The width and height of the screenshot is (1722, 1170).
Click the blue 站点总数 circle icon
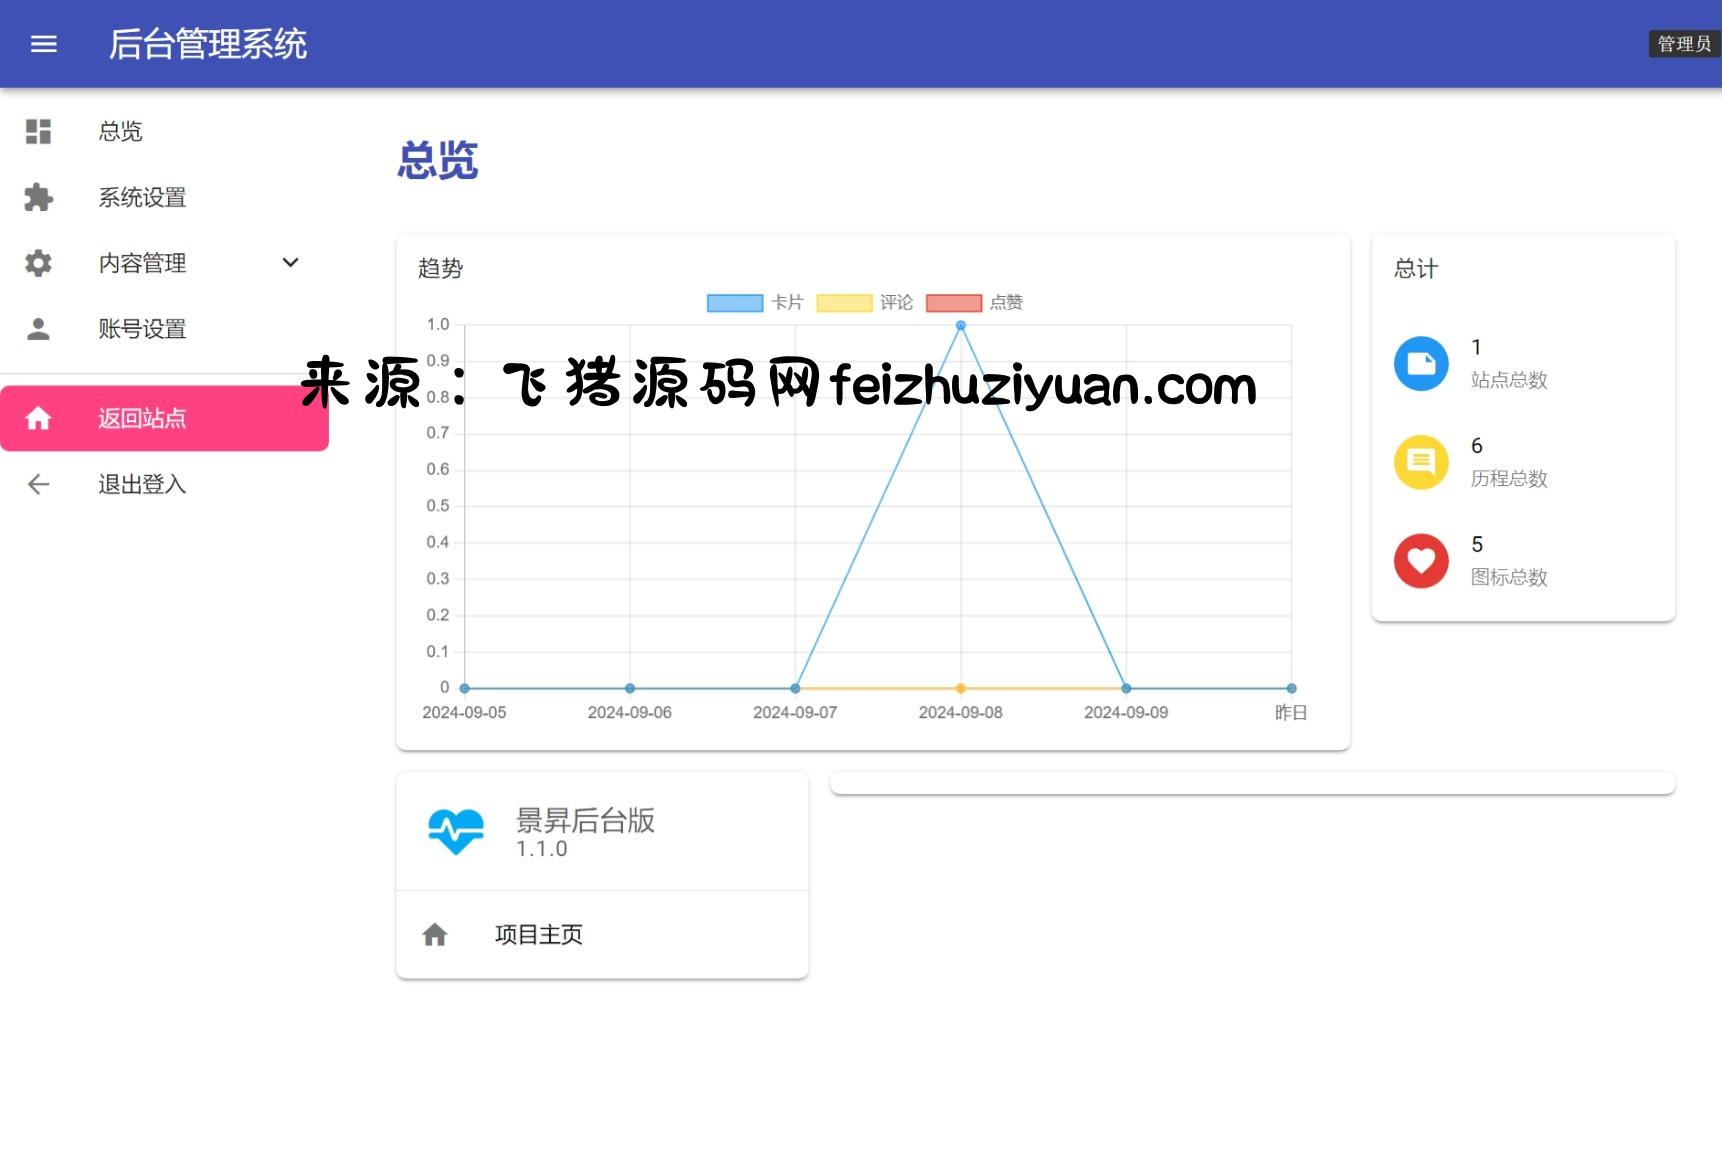(1421, 364)
